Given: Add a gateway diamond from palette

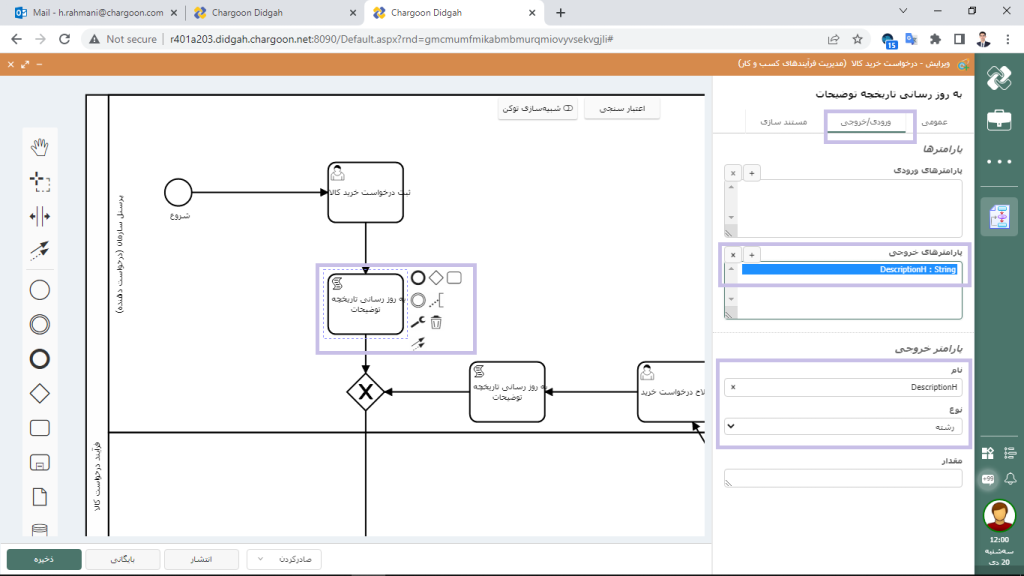Looking at the screenshot, I should coord(40,393).
